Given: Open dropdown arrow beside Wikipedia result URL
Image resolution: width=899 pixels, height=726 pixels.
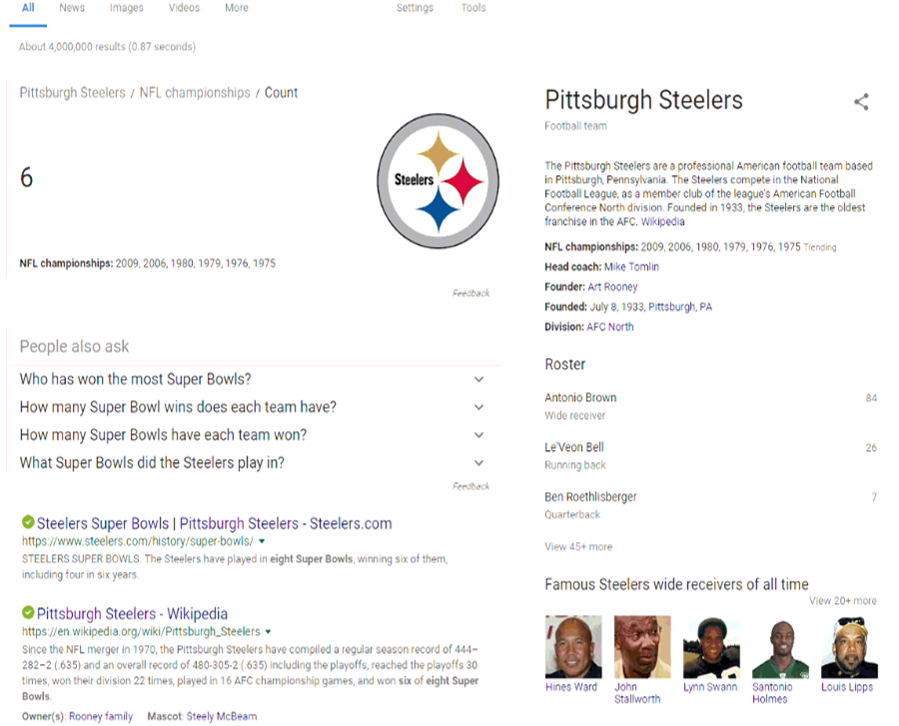Looking at the screenshot, I should (268, 632).
